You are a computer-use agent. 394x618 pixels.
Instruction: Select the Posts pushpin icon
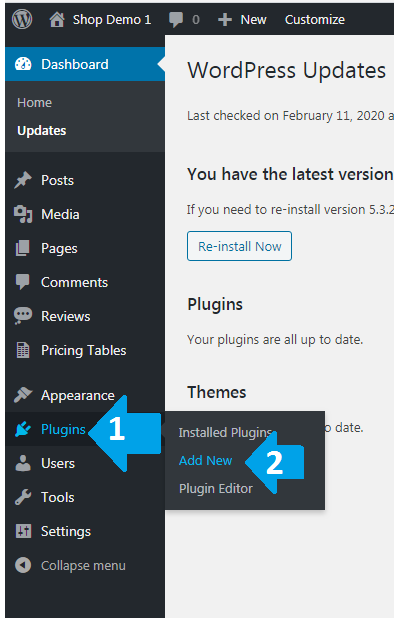point(23,180)
